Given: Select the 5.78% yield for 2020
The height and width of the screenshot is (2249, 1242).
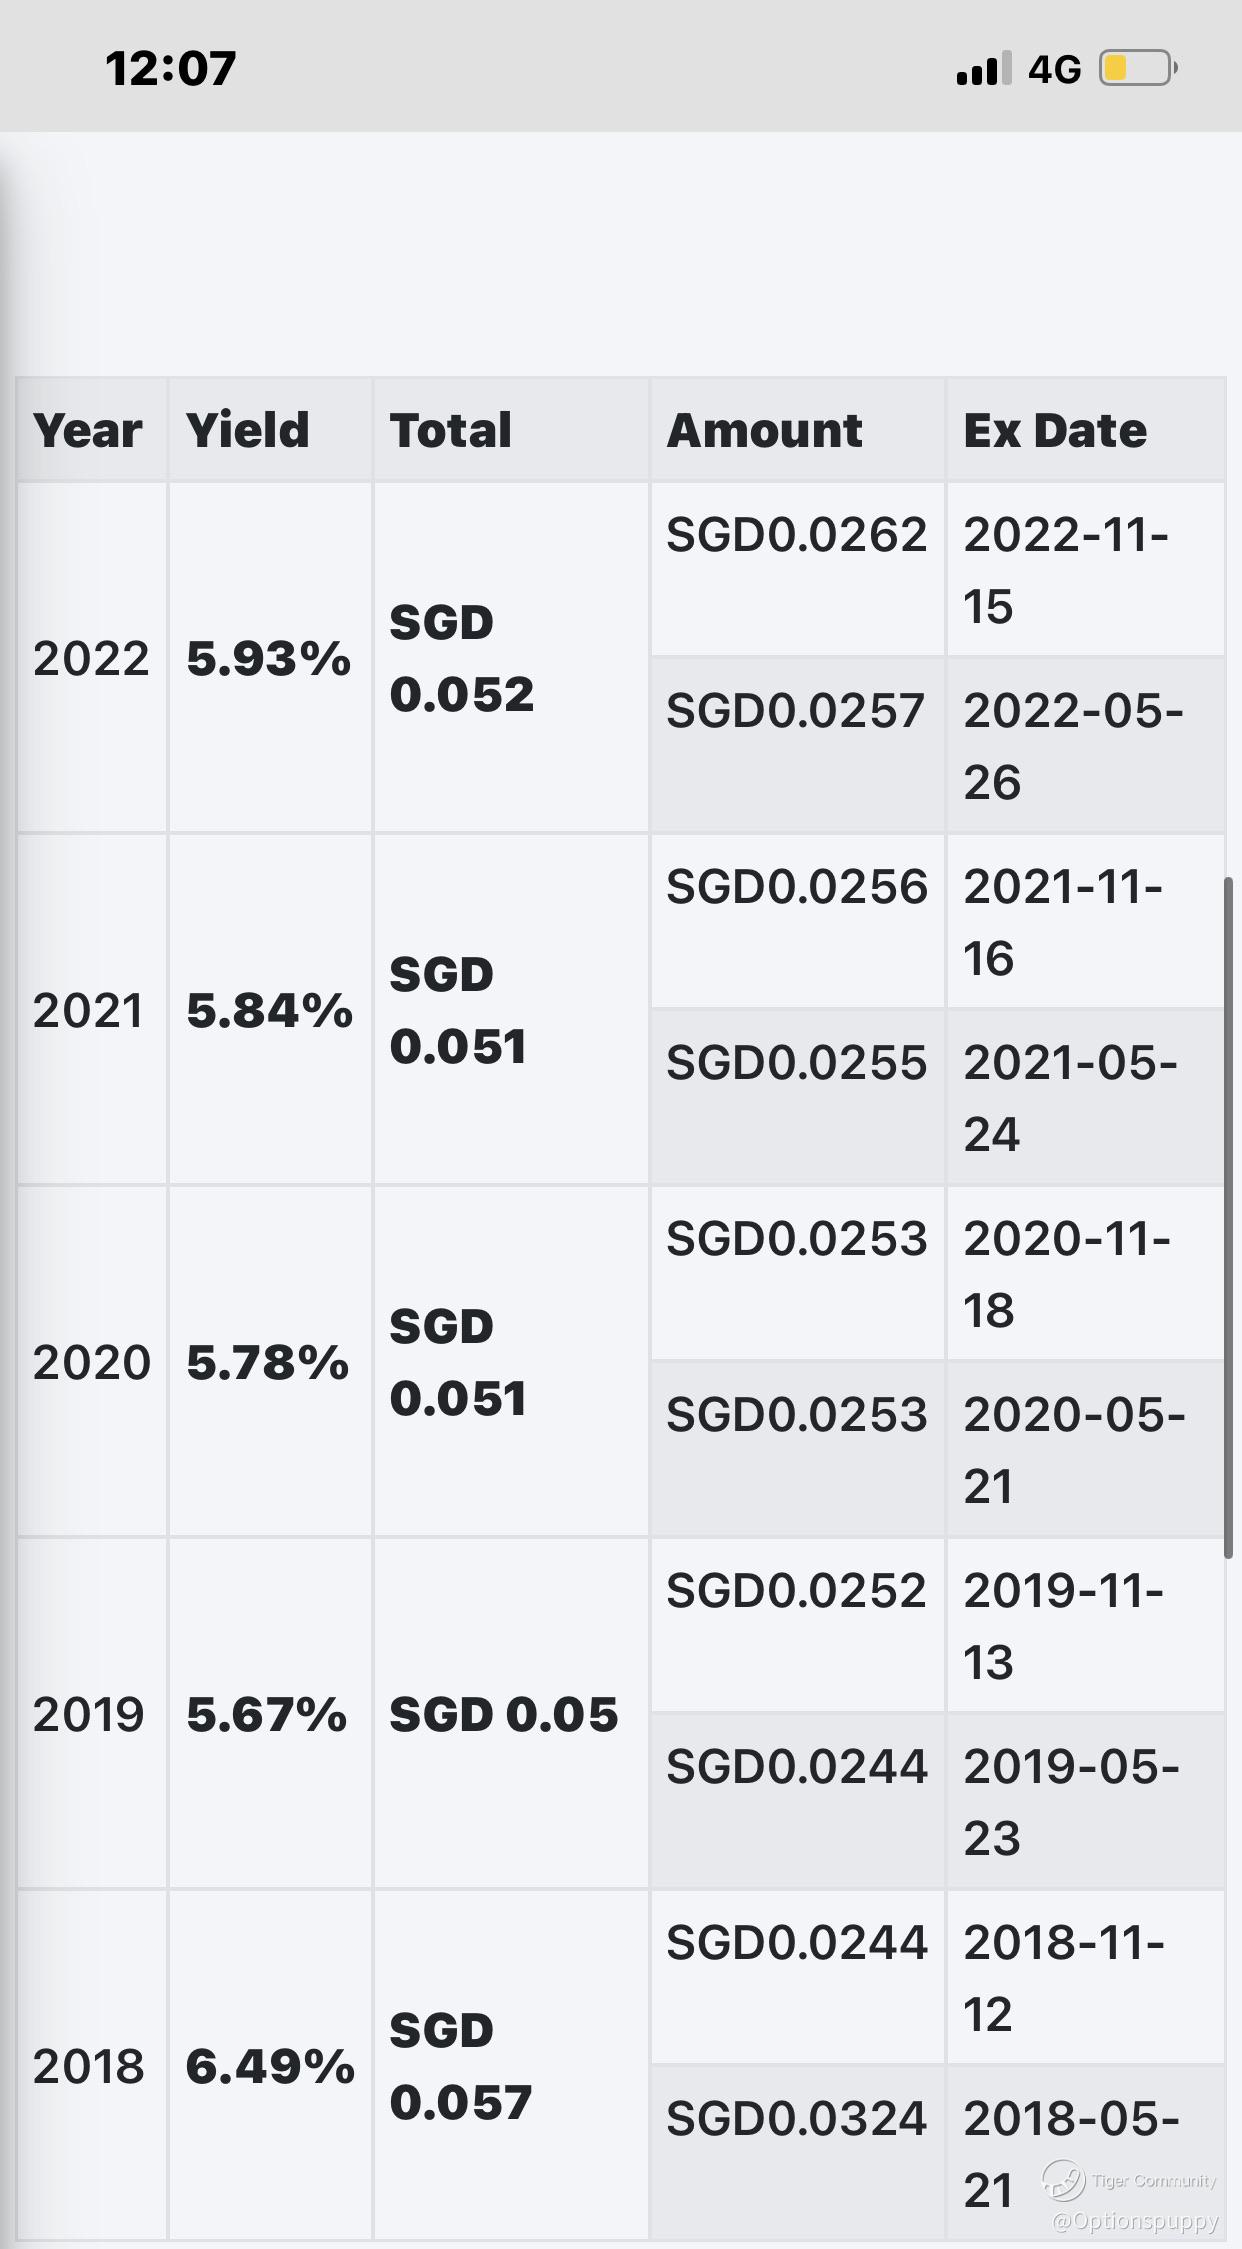Looking at the screenshot, I should click(x=268, y=1363).
